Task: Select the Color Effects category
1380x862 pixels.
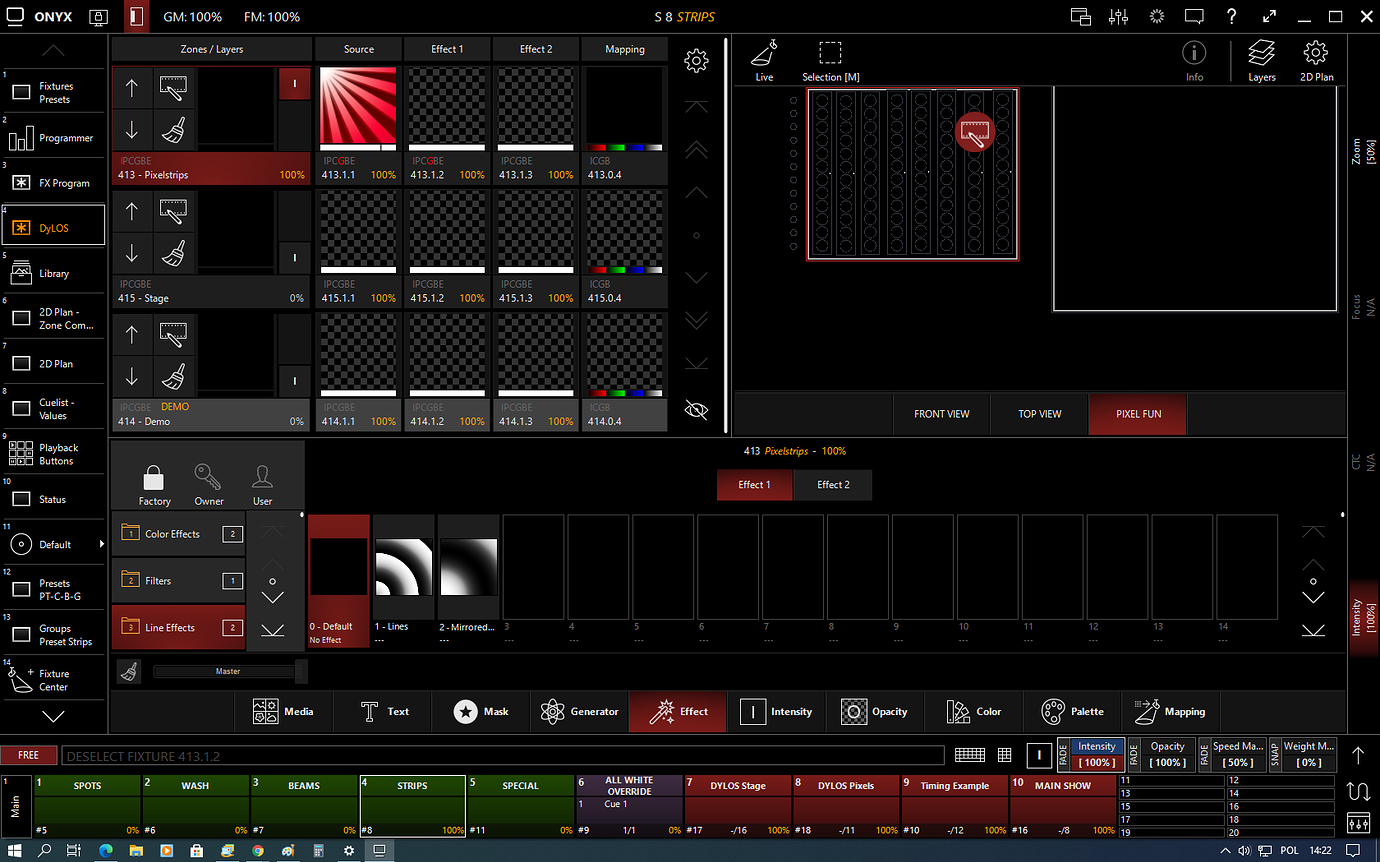Action: point(178,534)
